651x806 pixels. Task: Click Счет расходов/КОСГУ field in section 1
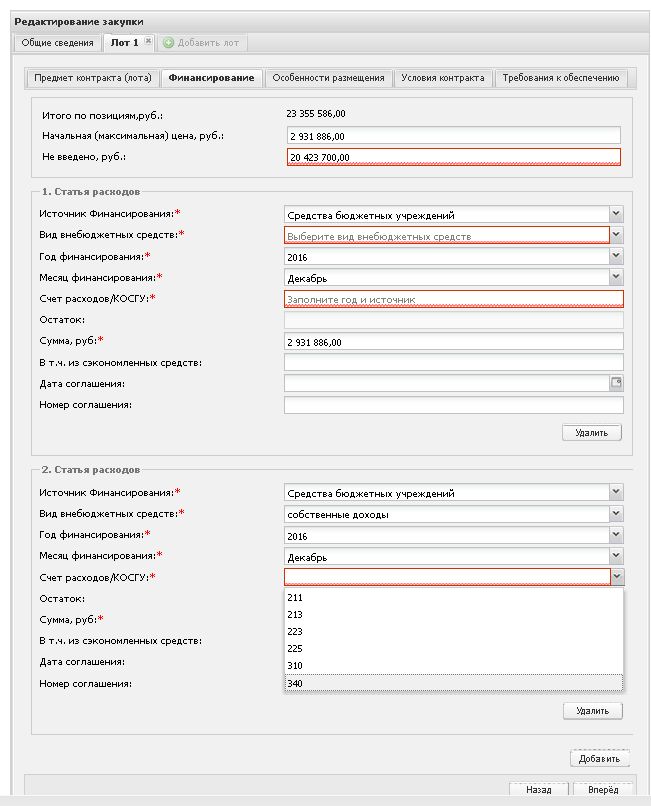(454, 299)
